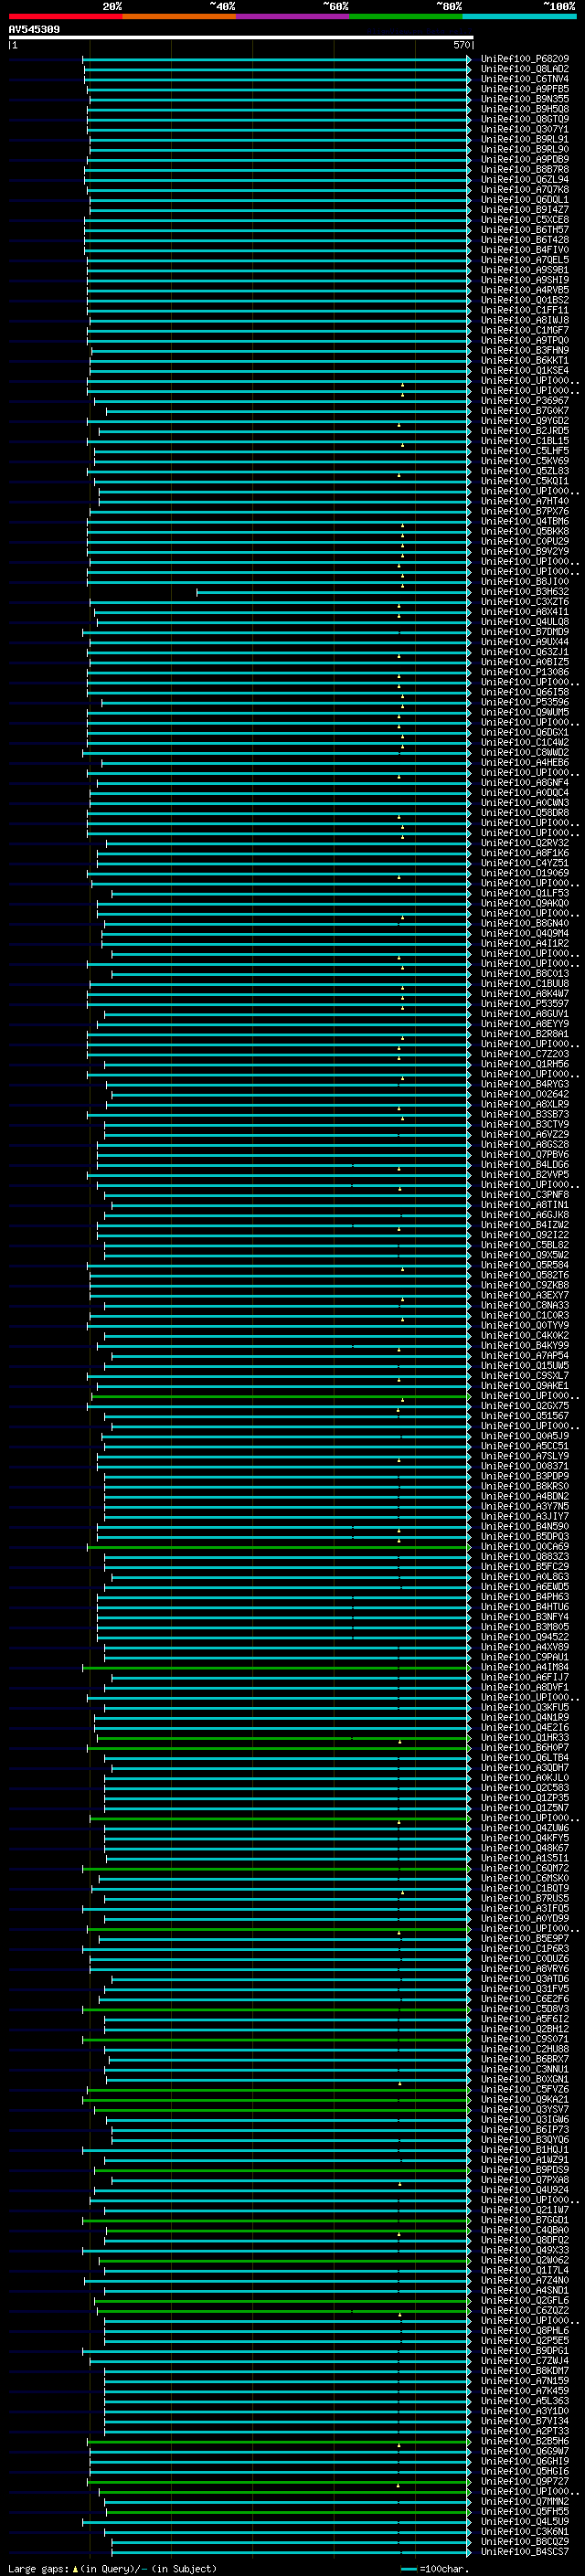Select hit label UniRef100_A8IWJ8
The width and height of the screenshot is (585, 2576).
click(525, 320)
